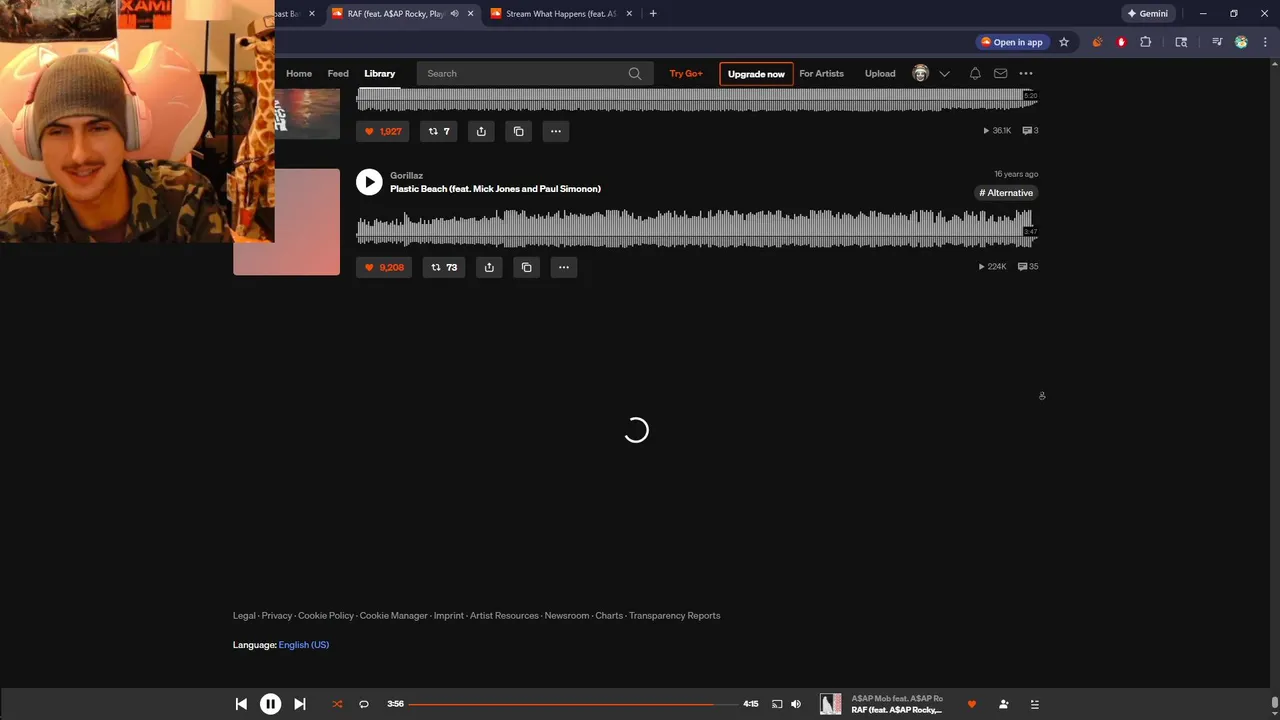This screenshot has height=720, width=1280.
Task: Repost the upper track with 7 reposts
Action: [439, 131]
